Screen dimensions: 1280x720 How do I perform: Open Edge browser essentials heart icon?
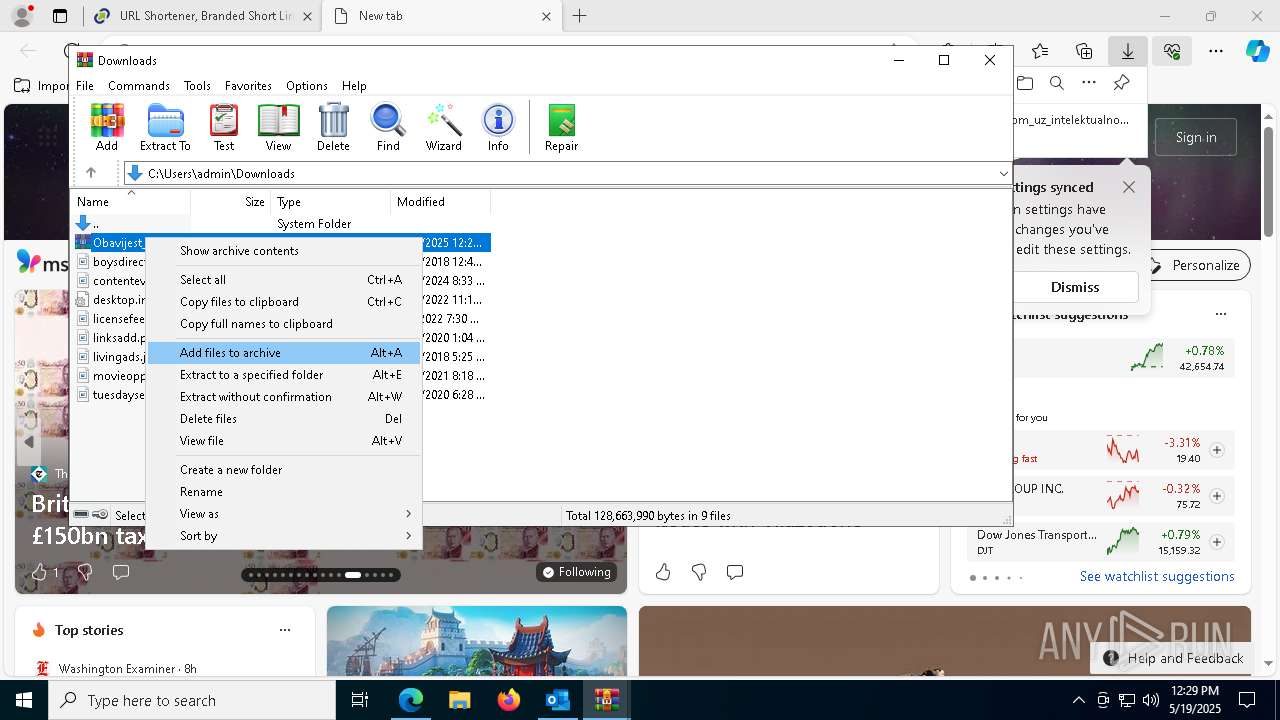1171,50
